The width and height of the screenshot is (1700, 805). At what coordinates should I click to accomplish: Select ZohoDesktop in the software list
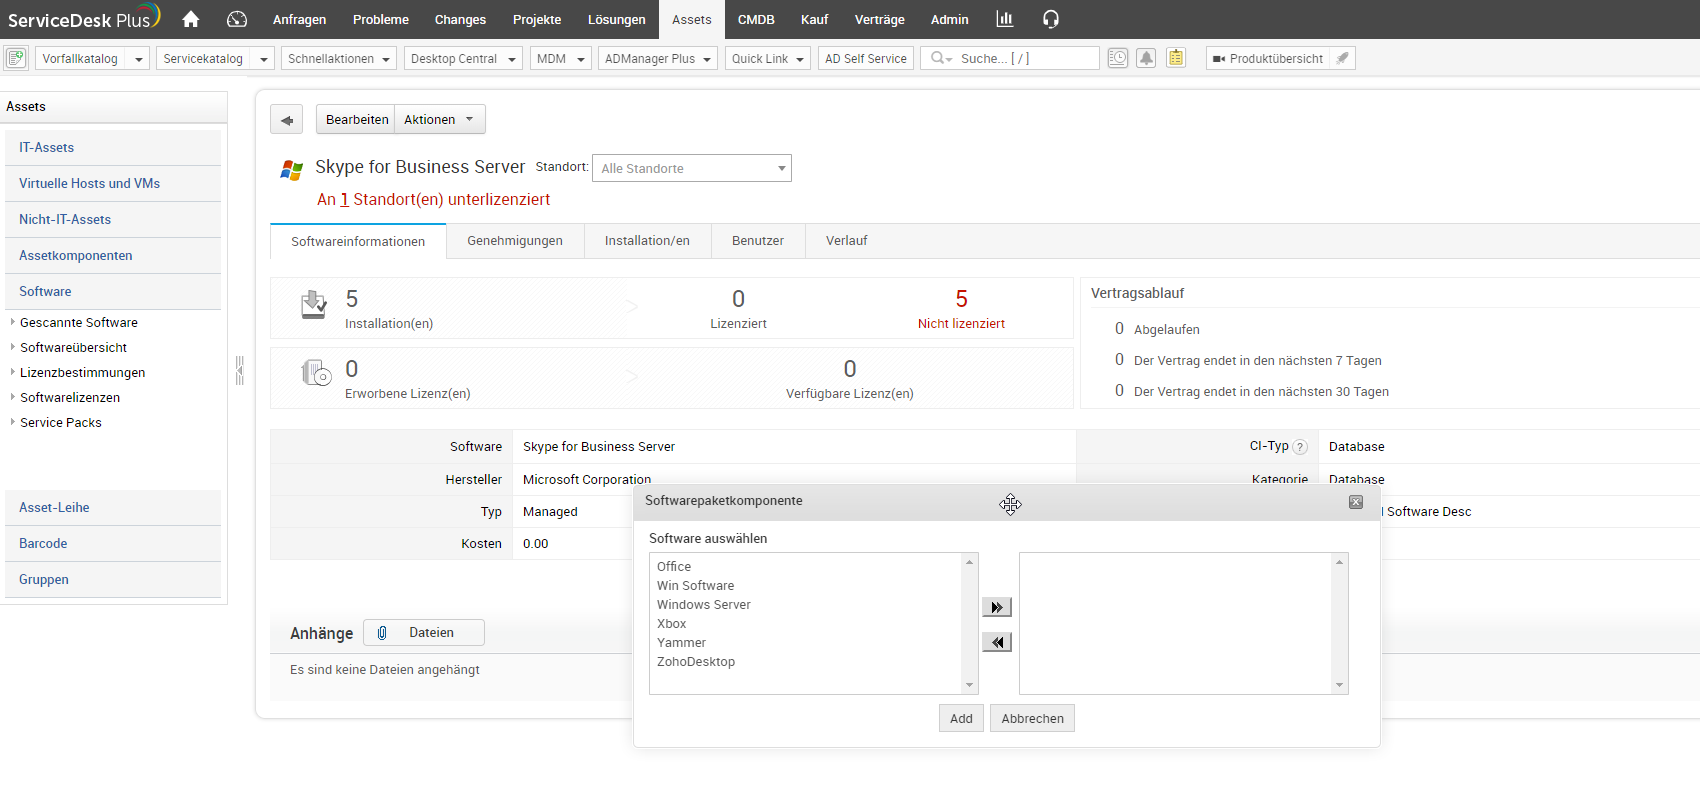point(696,662)
